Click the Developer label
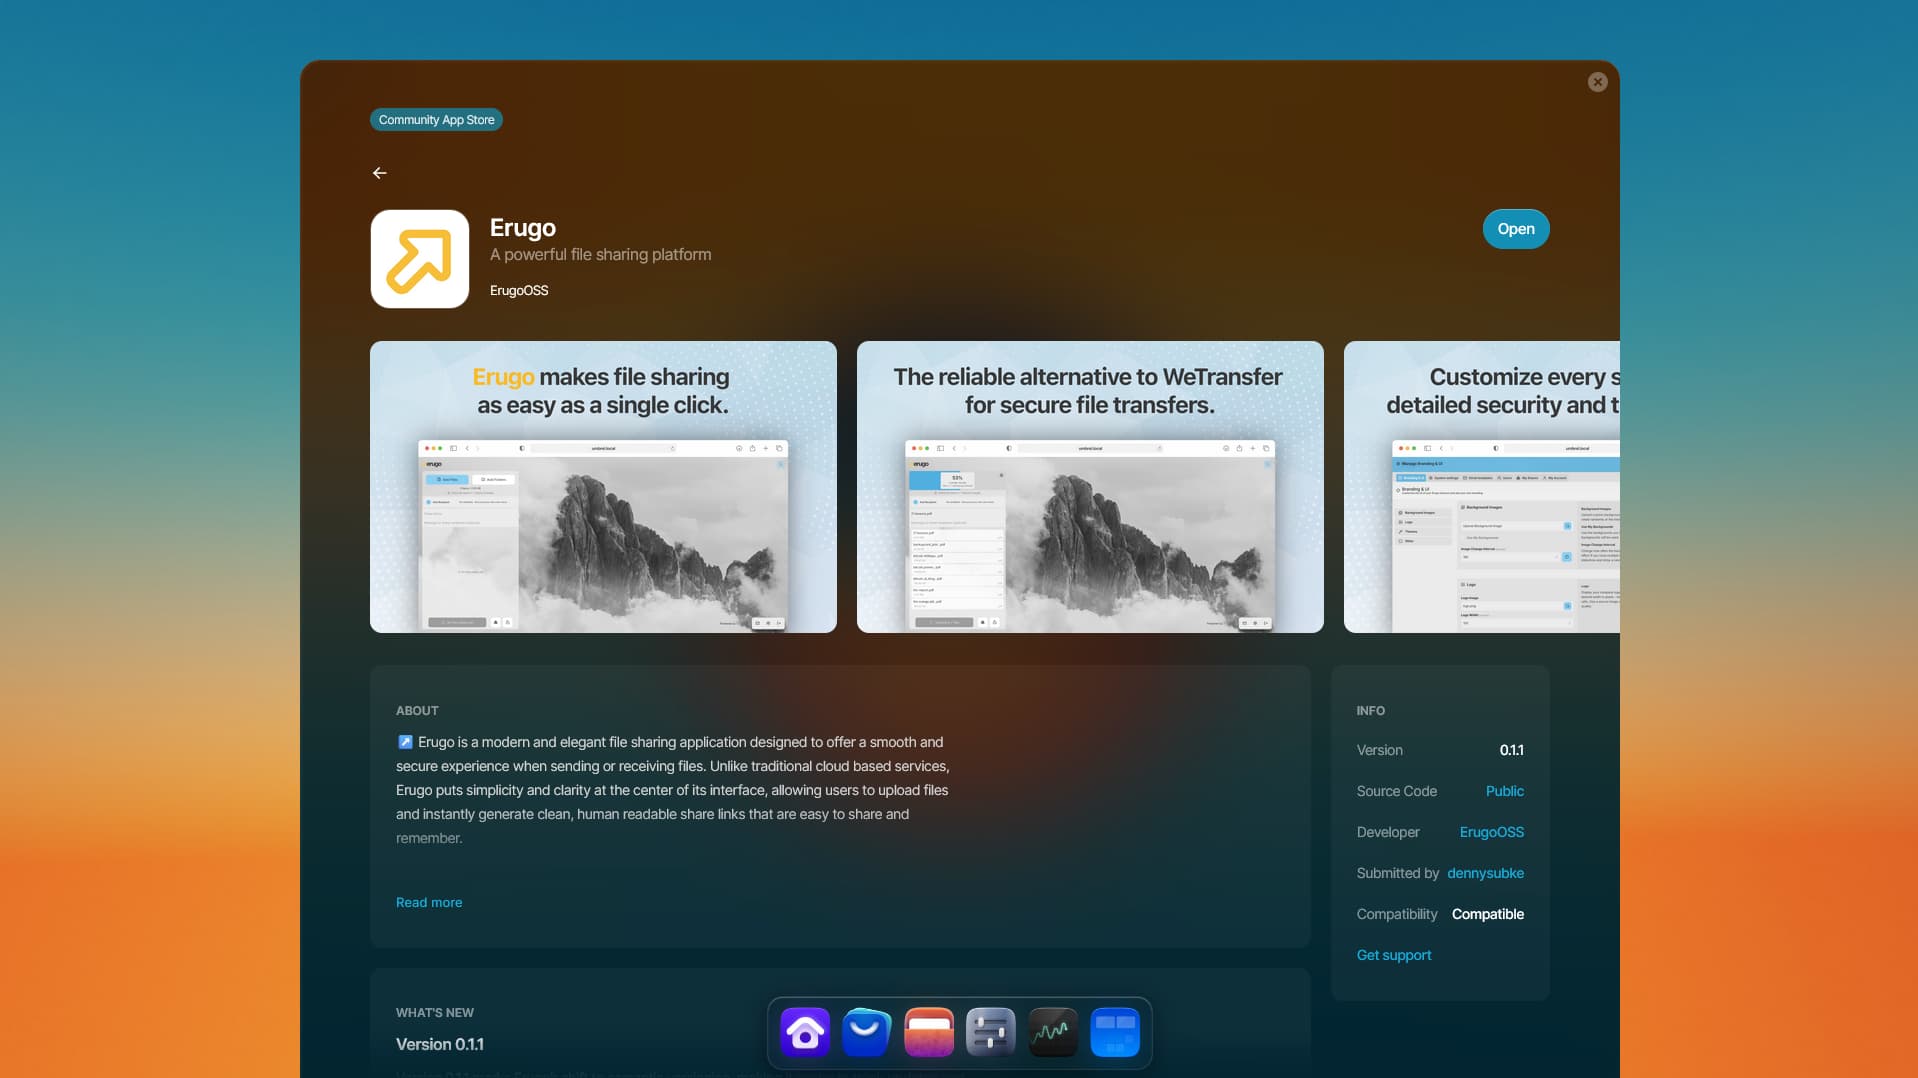Viewport: 1918px width, 1078px height. pos(1387,832)
